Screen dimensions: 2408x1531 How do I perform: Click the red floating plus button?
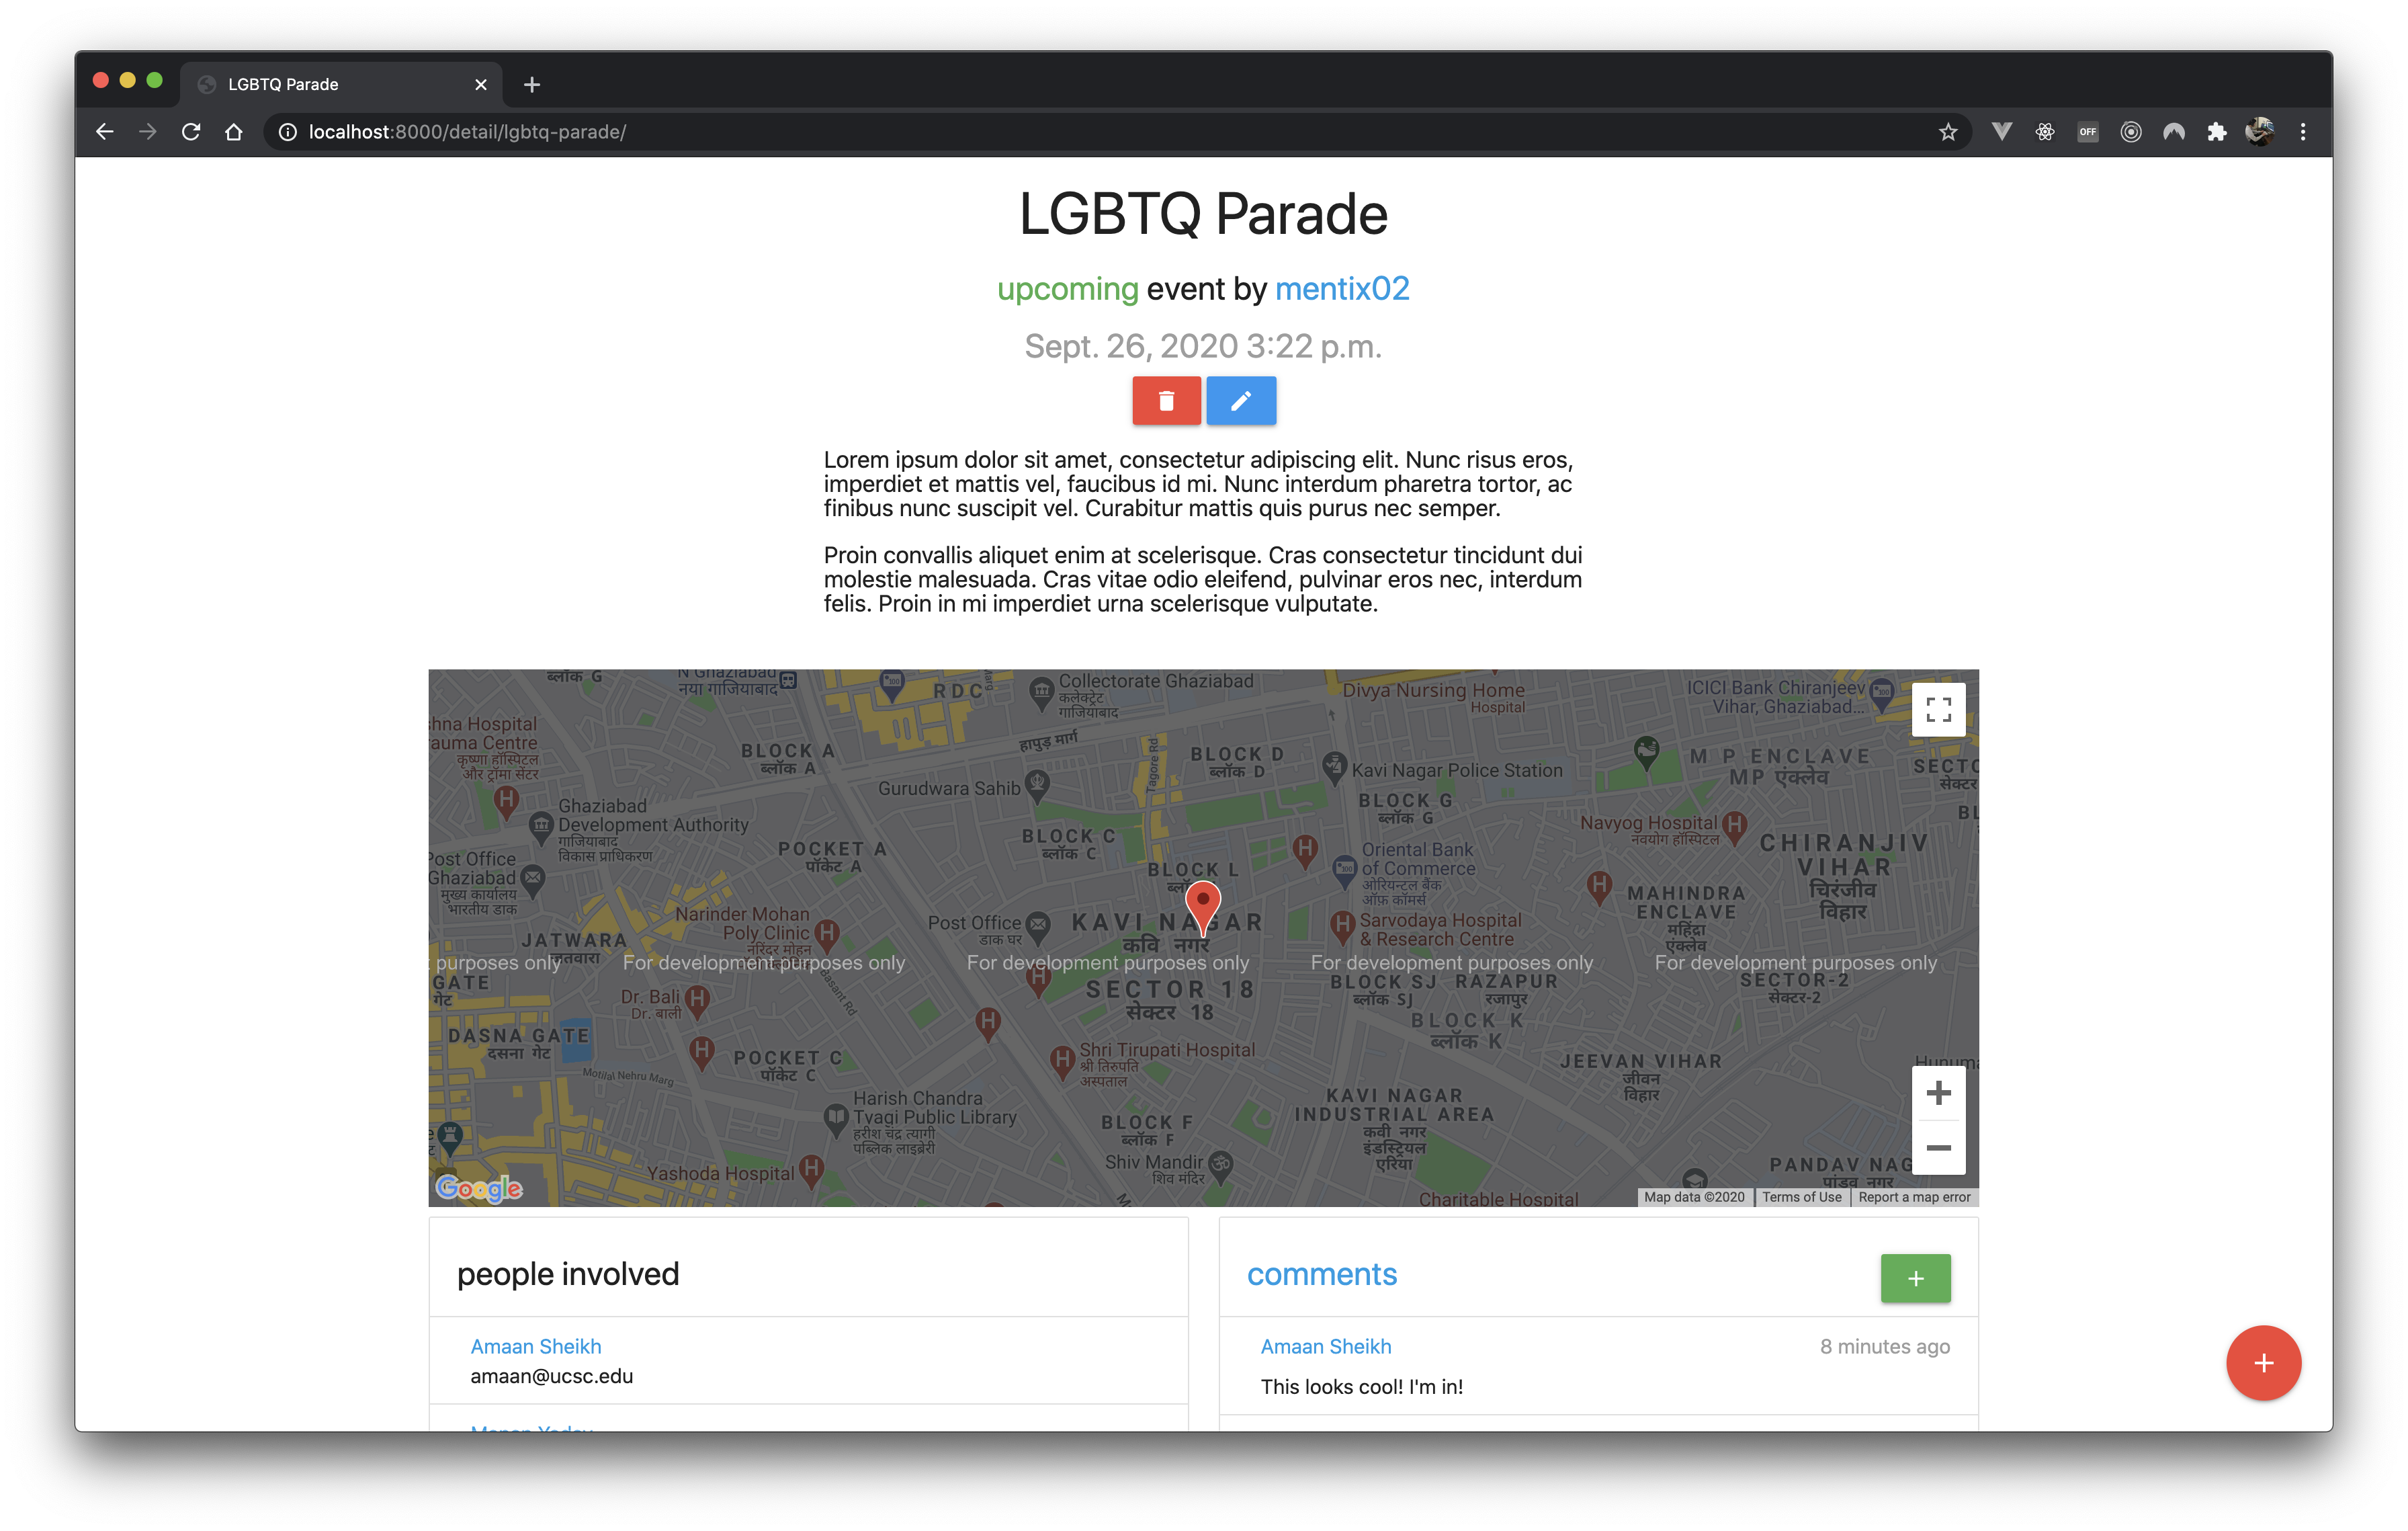(2262, 1362)
